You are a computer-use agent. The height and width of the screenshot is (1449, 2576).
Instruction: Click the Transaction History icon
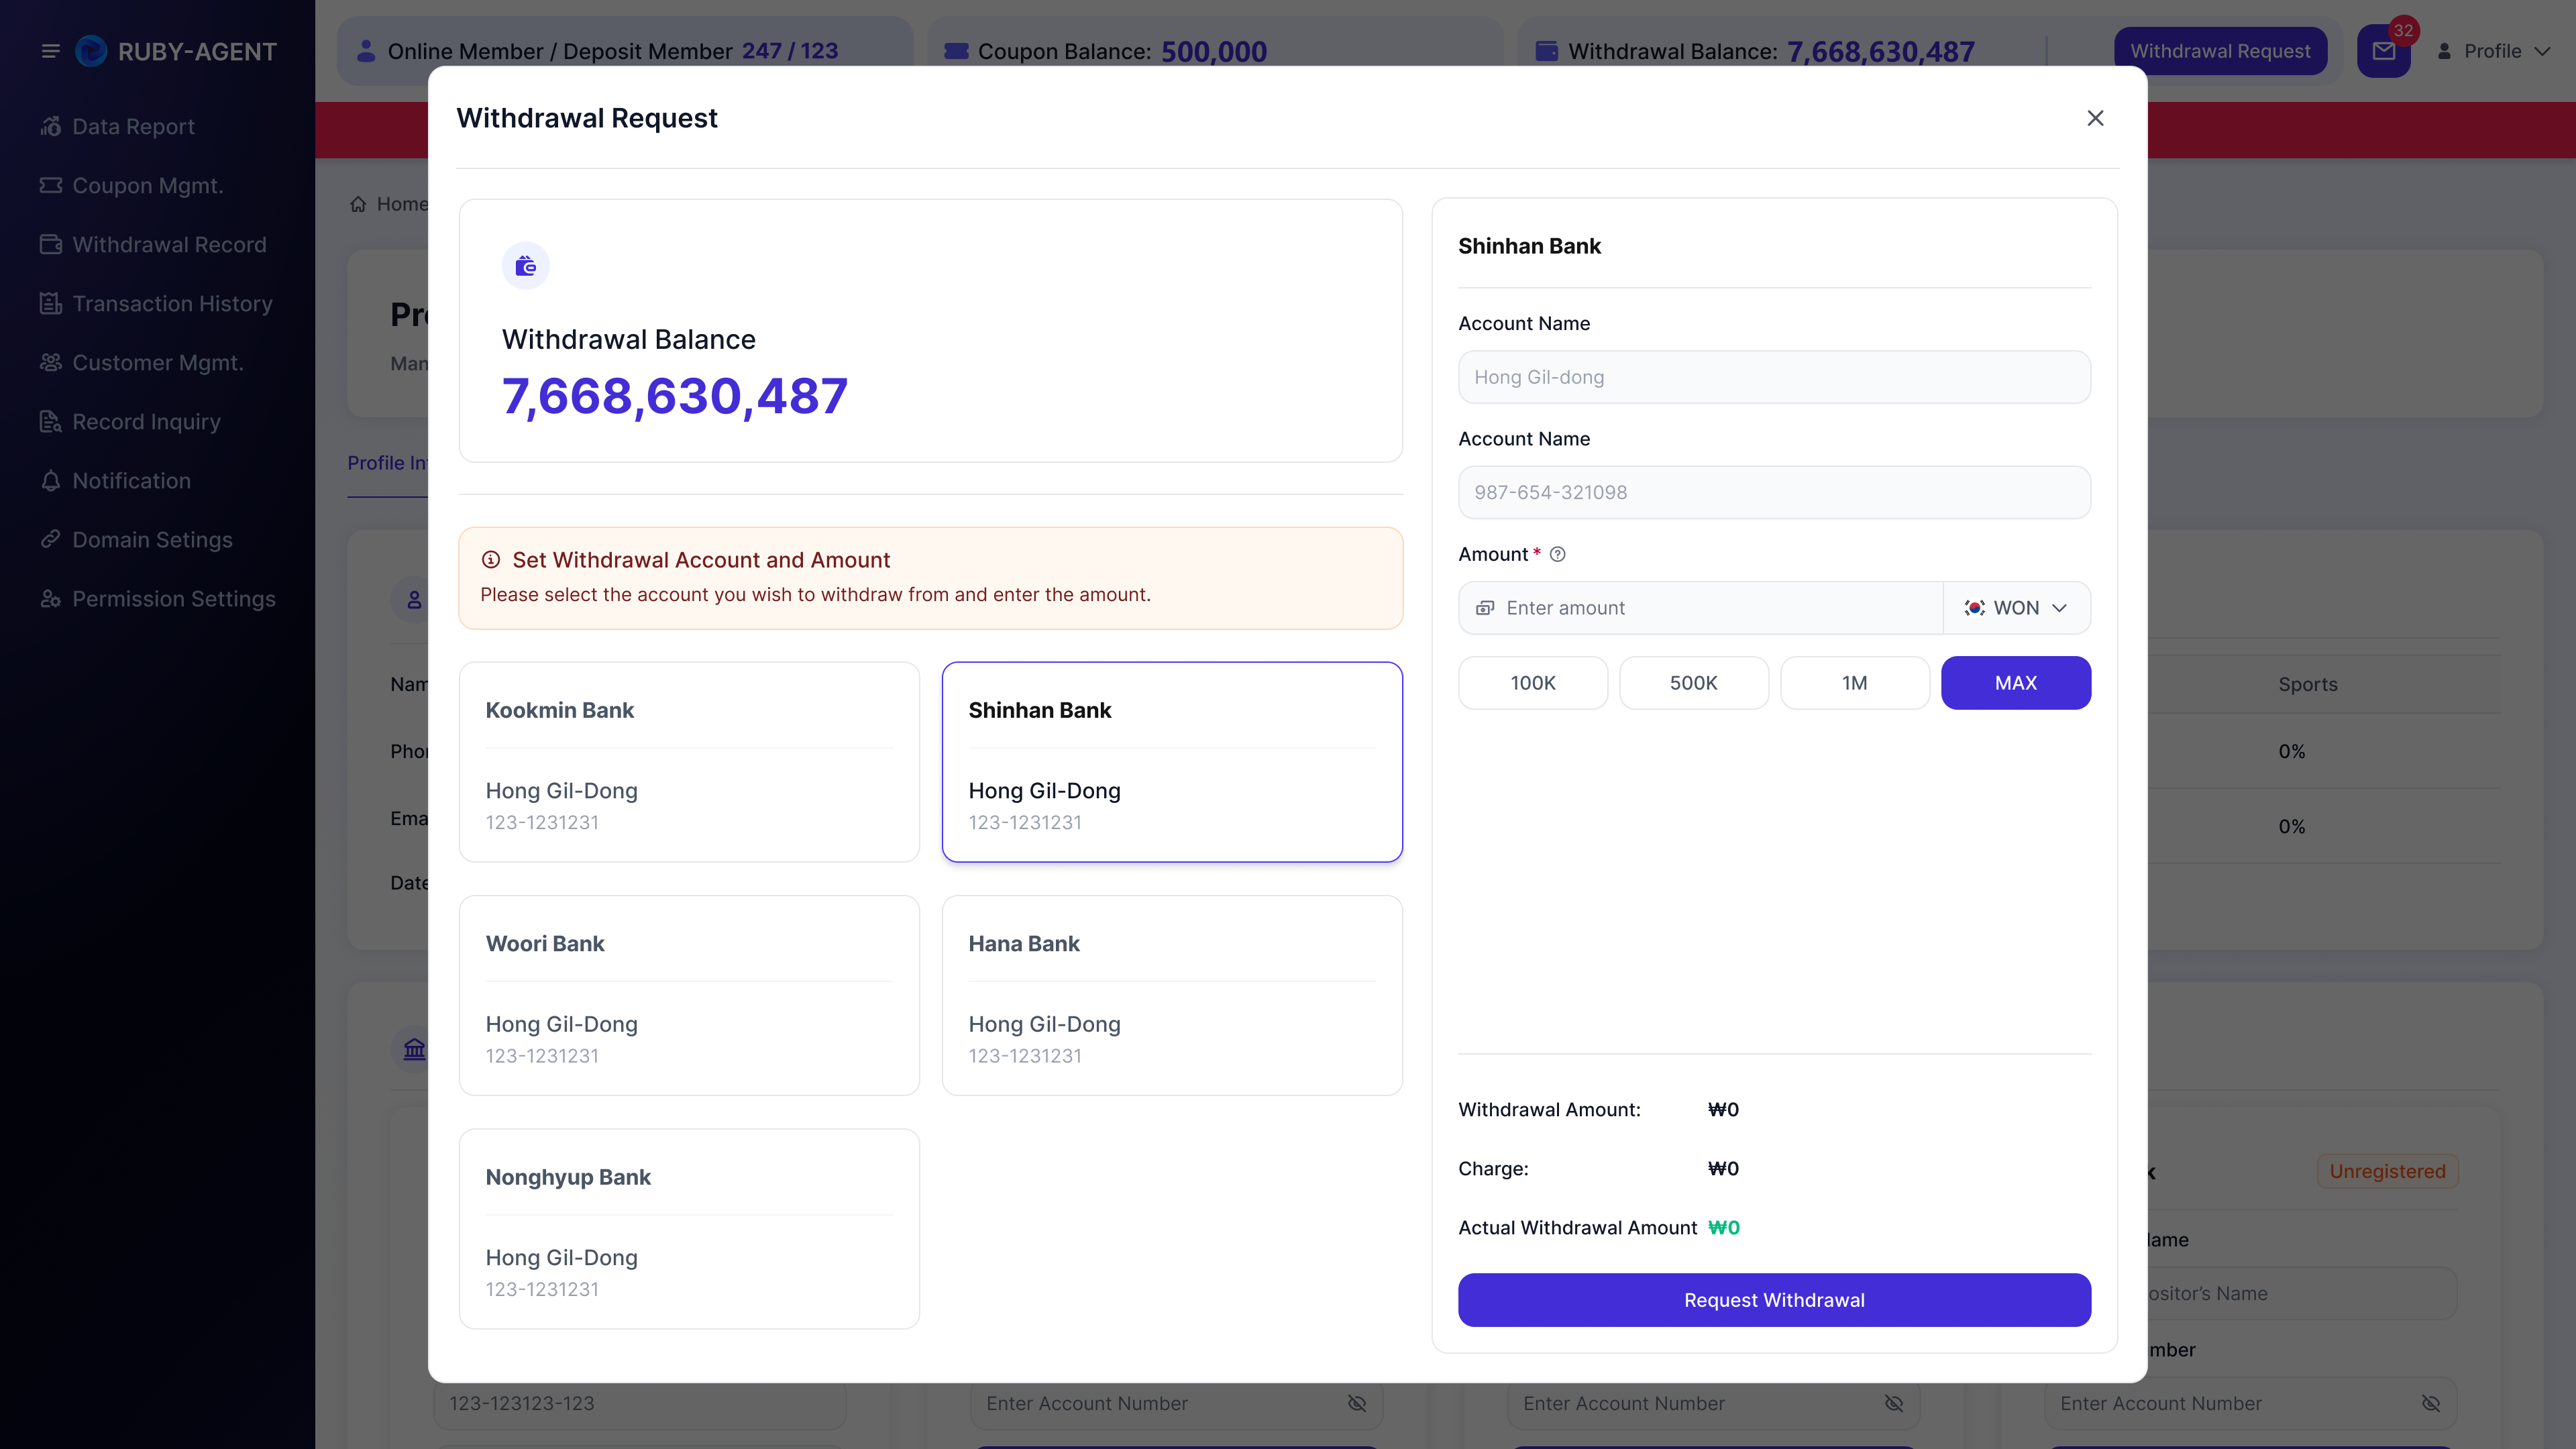tap(51, 303)
